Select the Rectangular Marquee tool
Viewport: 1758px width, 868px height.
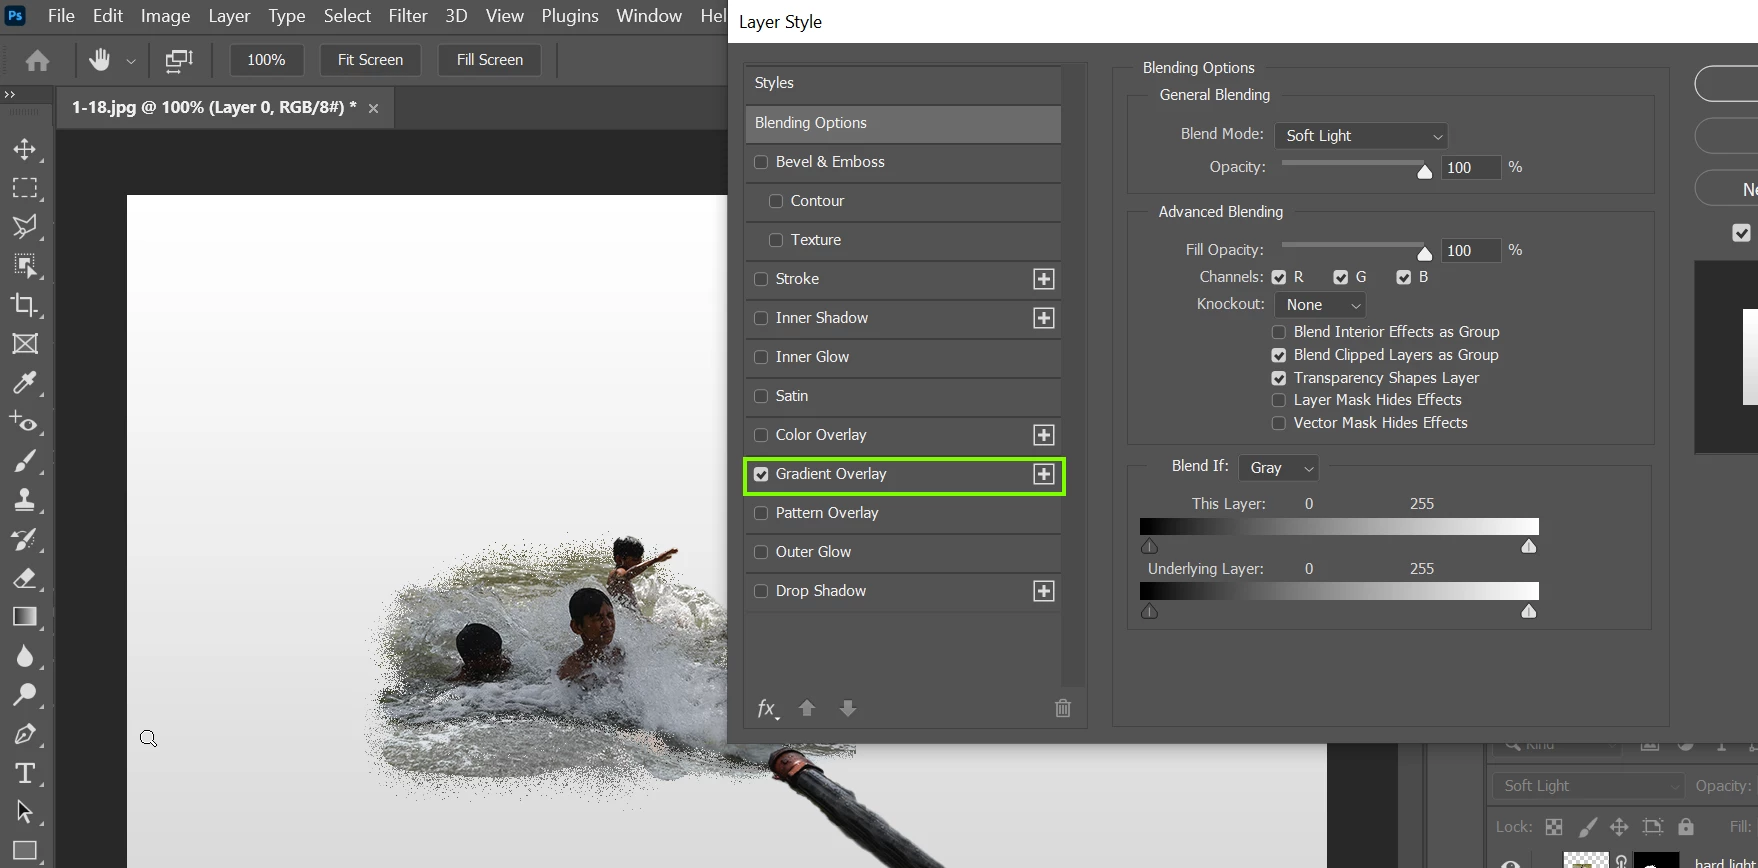point(25,188)
